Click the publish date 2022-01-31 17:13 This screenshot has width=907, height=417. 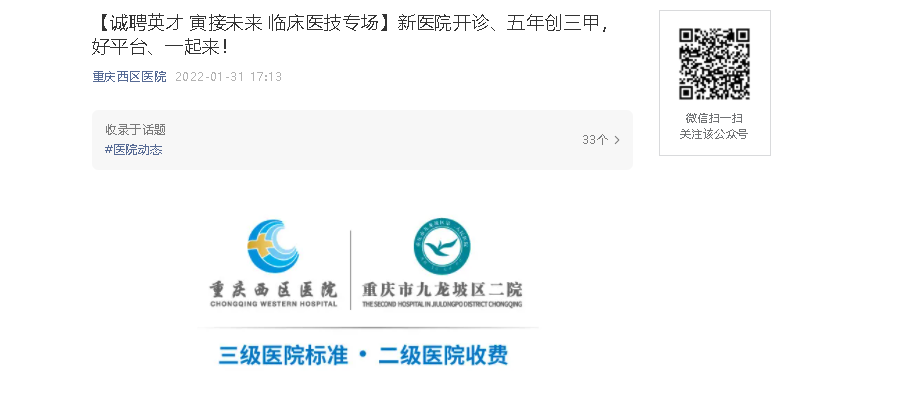(228, 77)
